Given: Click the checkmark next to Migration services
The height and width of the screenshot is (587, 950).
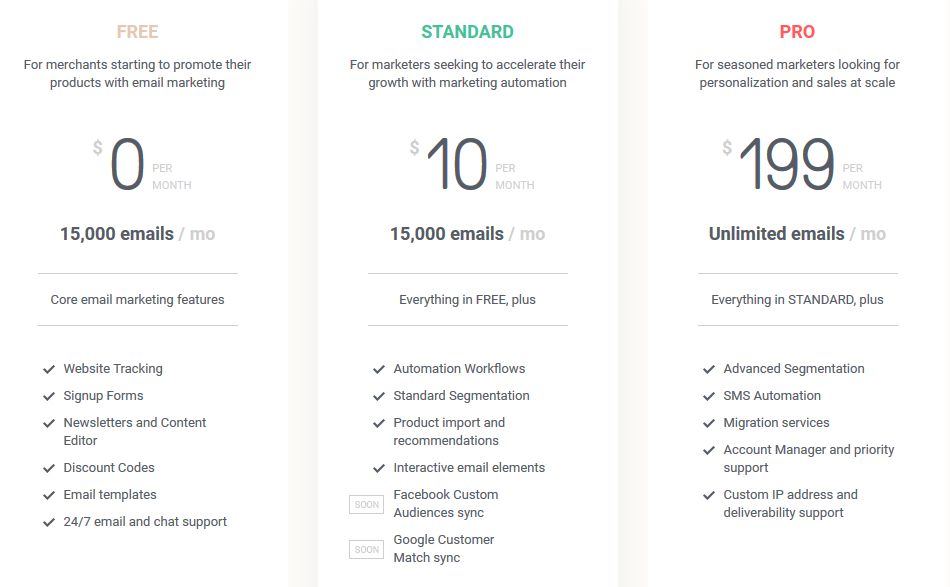Looking at the screenshot, I should coord(709,423).
